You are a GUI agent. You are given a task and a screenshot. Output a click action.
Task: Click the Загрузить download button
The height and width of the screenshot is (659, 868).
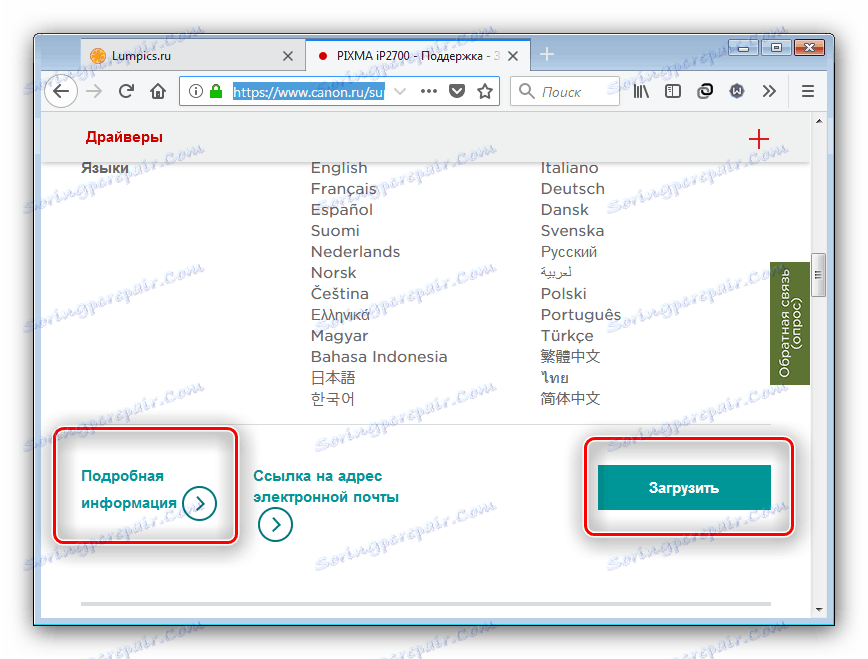(x=684, y=487)
